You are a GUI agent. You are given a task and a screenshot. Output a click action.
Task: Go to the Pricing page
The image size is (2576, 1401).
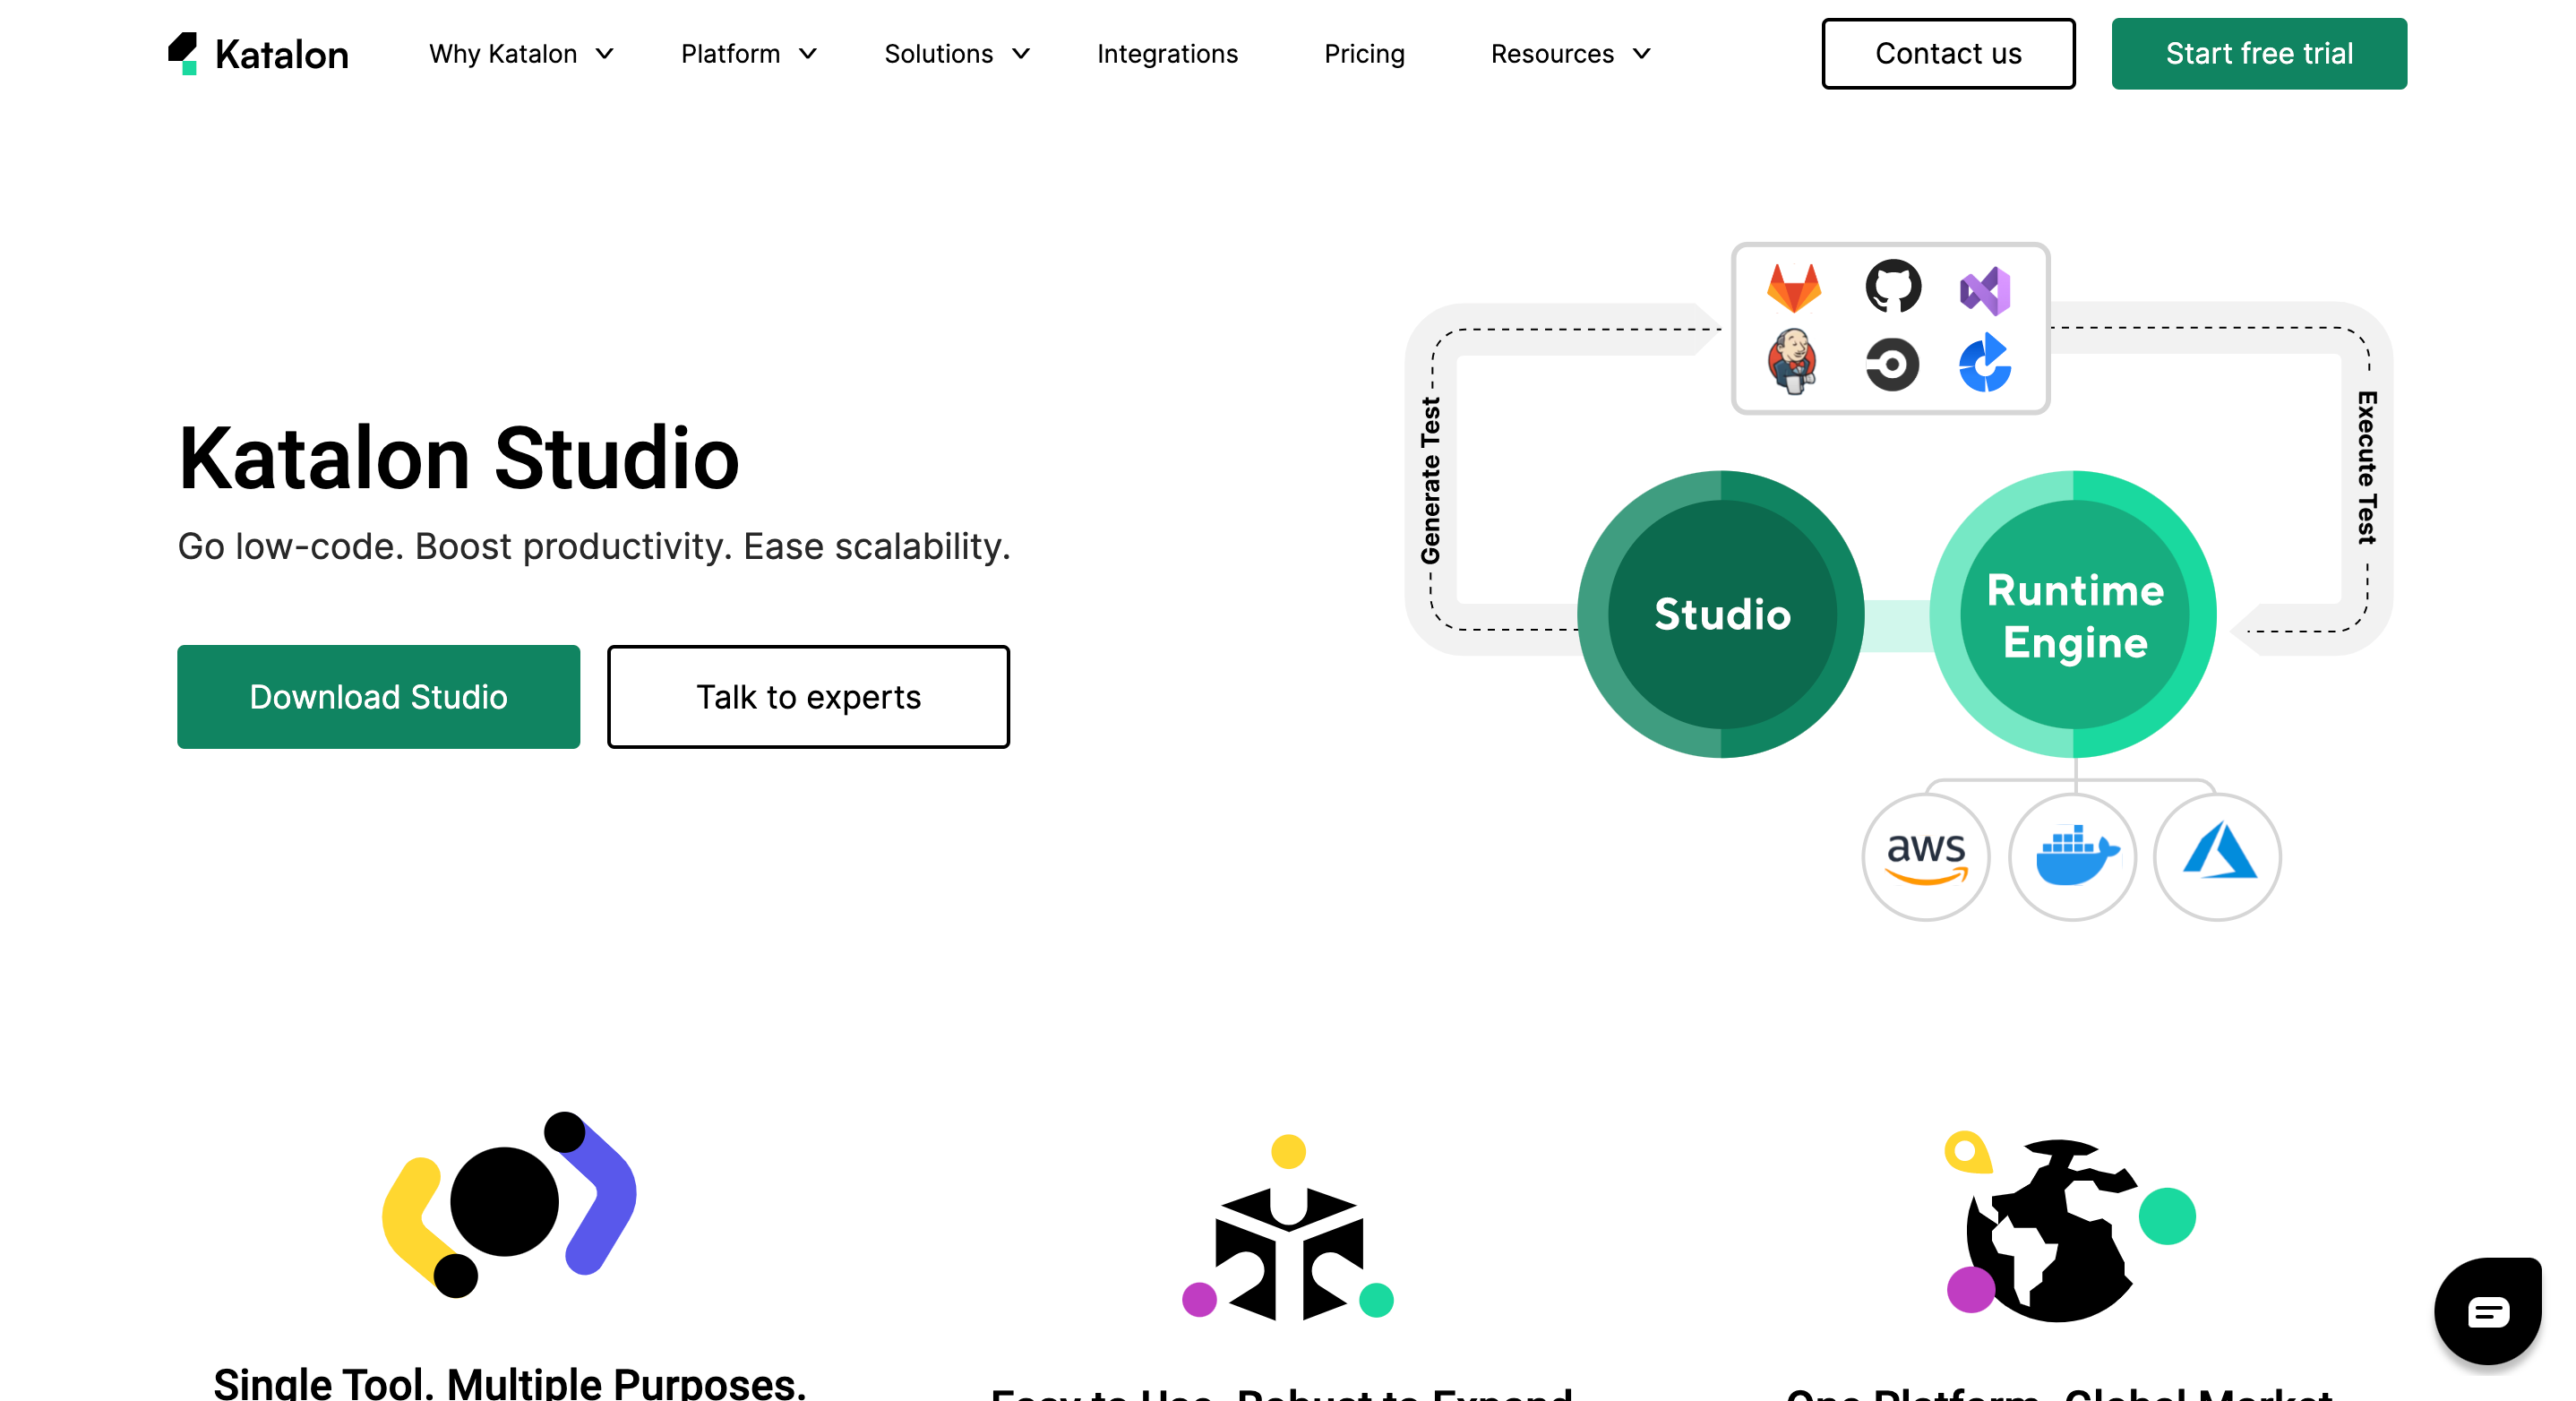1364,54
